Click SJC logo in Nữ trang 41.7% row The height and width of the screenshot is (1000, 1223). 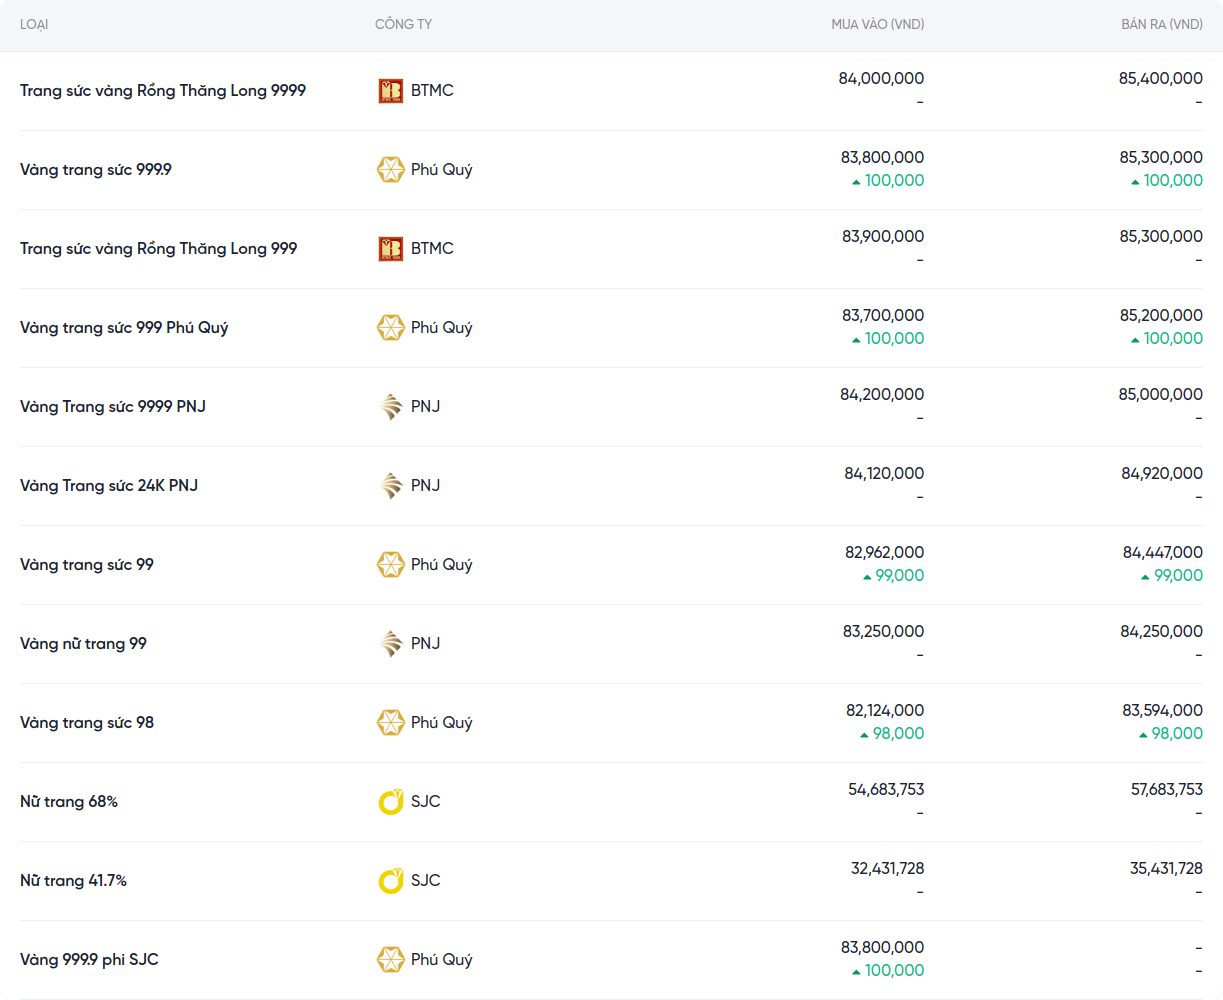(390, 881)
